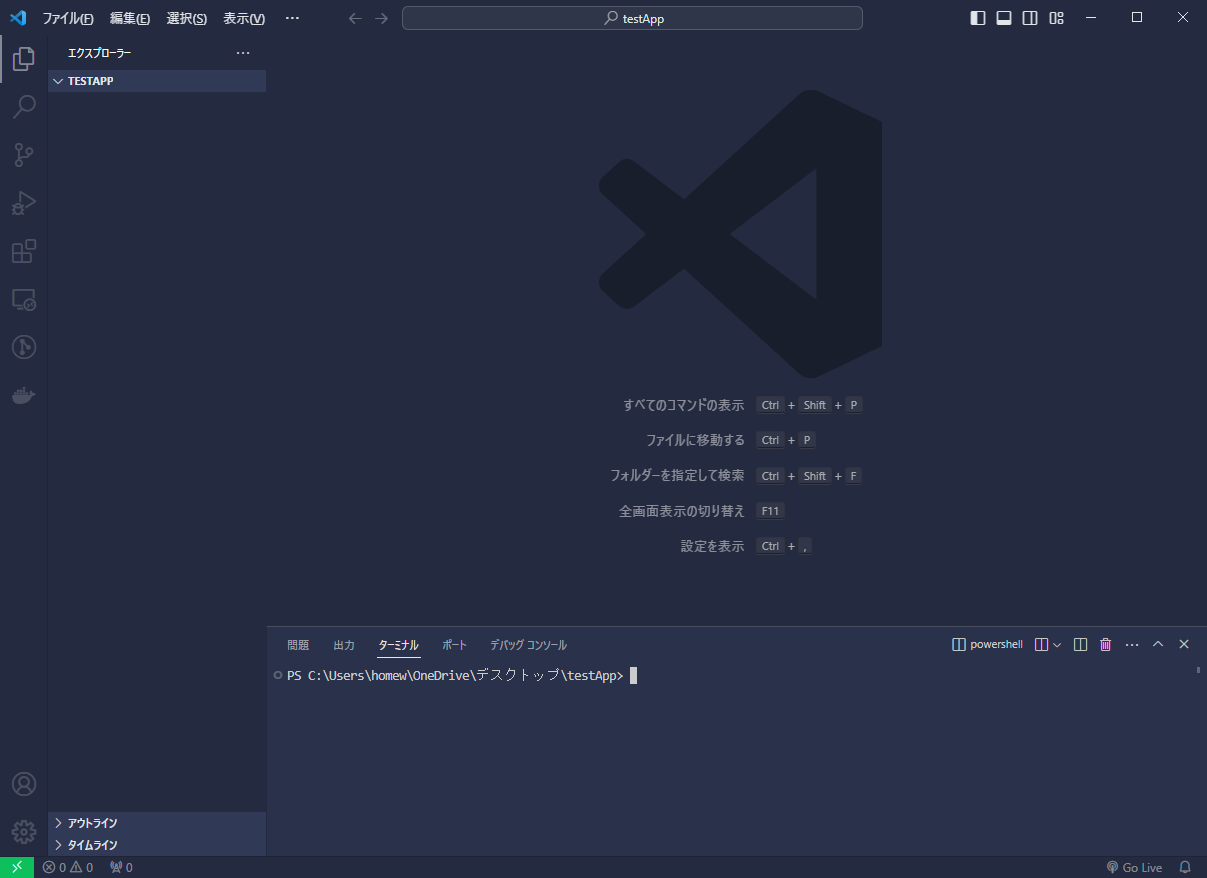1207x878 pixels.
Task: Toggle the primary sidebar visibility
Action: coord(977,17)
